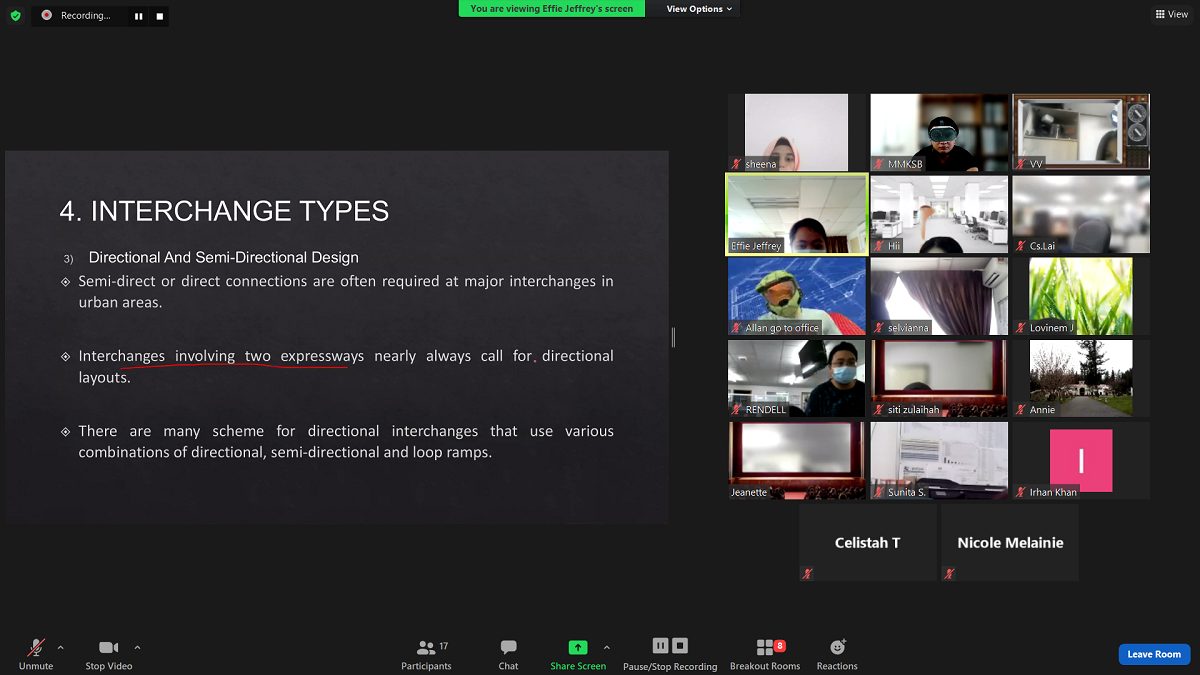Pause recording from the bottom toolbar
Screen dimensions: 1200x675
[660, 646]
